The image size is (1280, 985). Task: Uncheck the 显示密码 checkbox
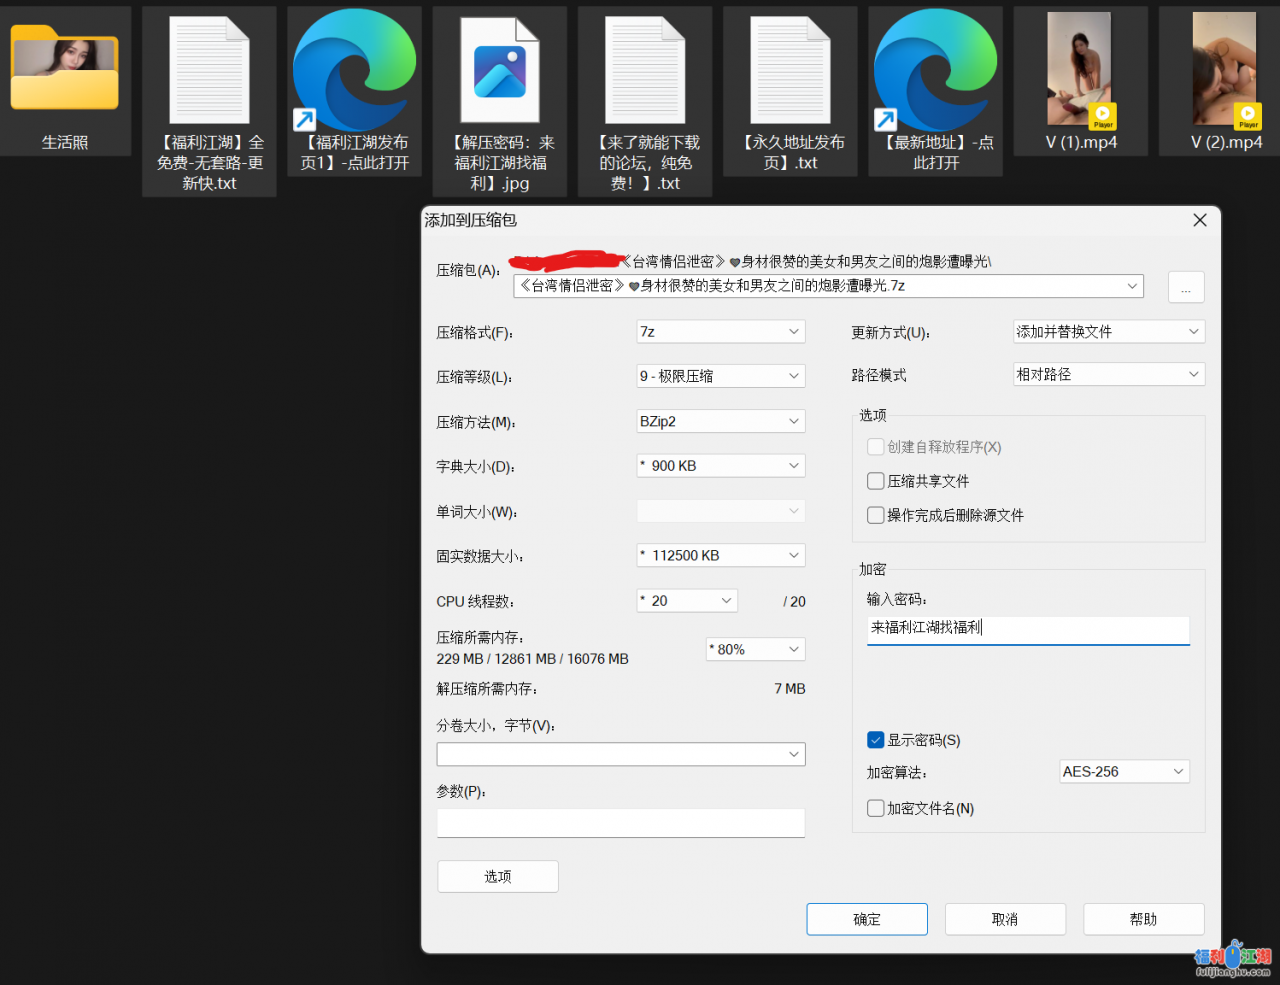[x=876, y=740]
